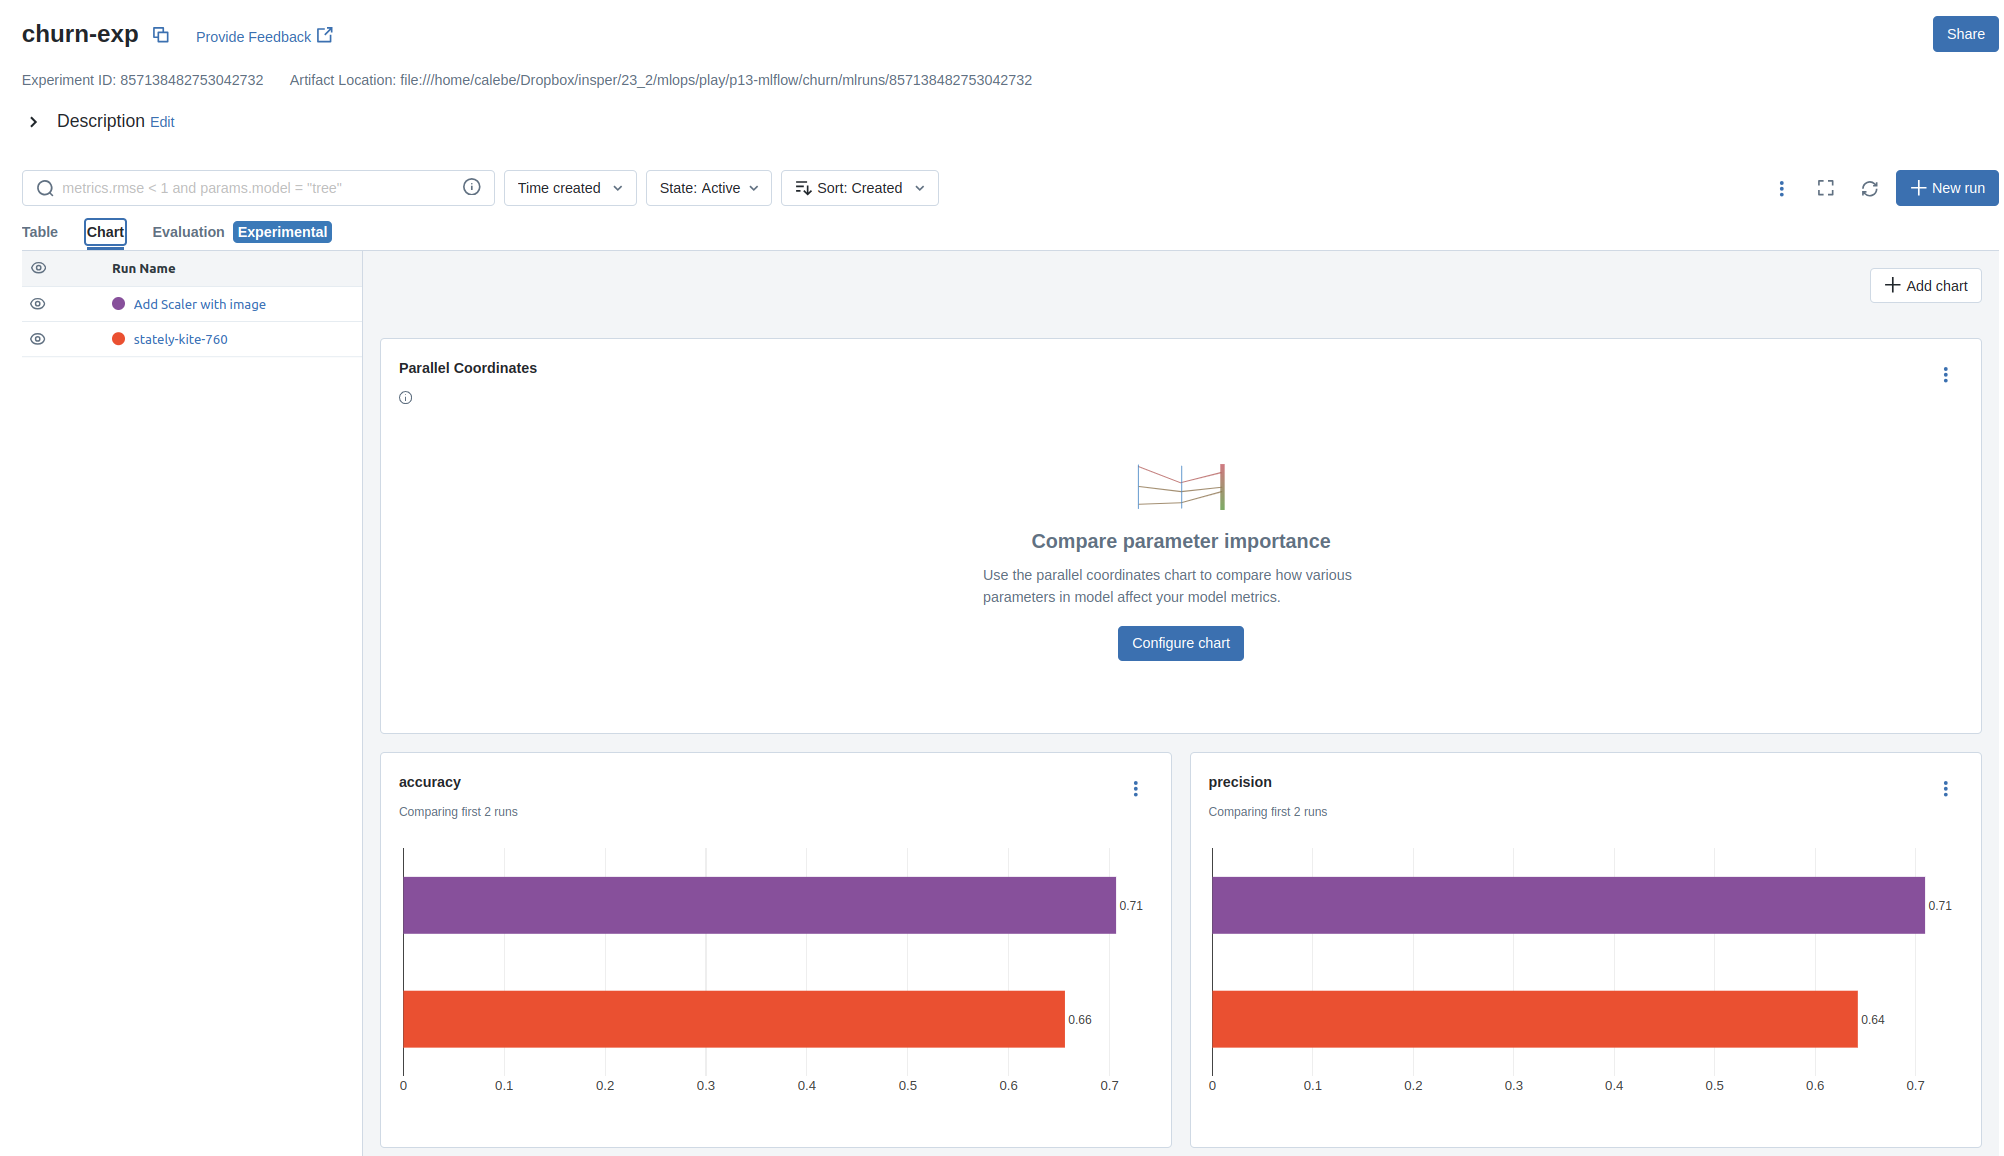The image size is (2004, 1156).
Task: Click the Configure chart button
Action: pos(1180,643)
